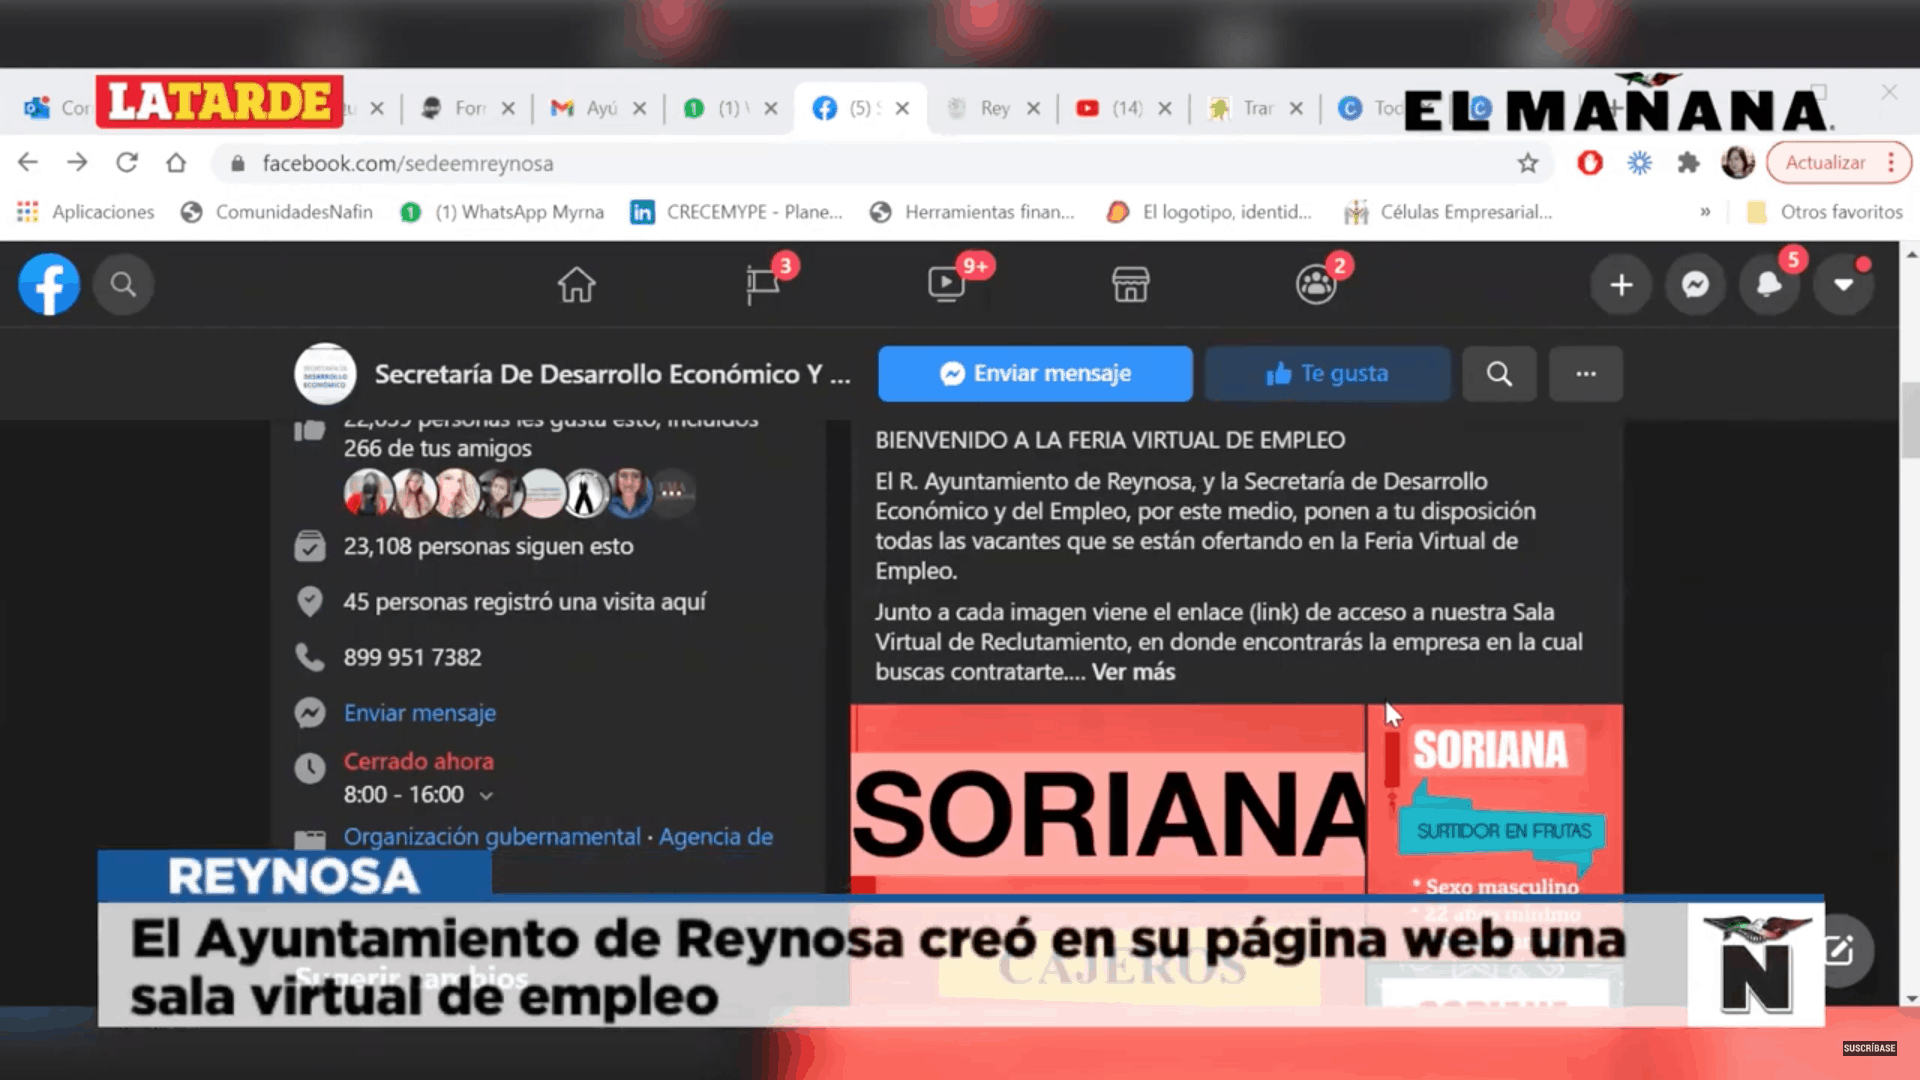Open Facebook search magnifier icon
1920x1080 pixels.
point(123,285)
